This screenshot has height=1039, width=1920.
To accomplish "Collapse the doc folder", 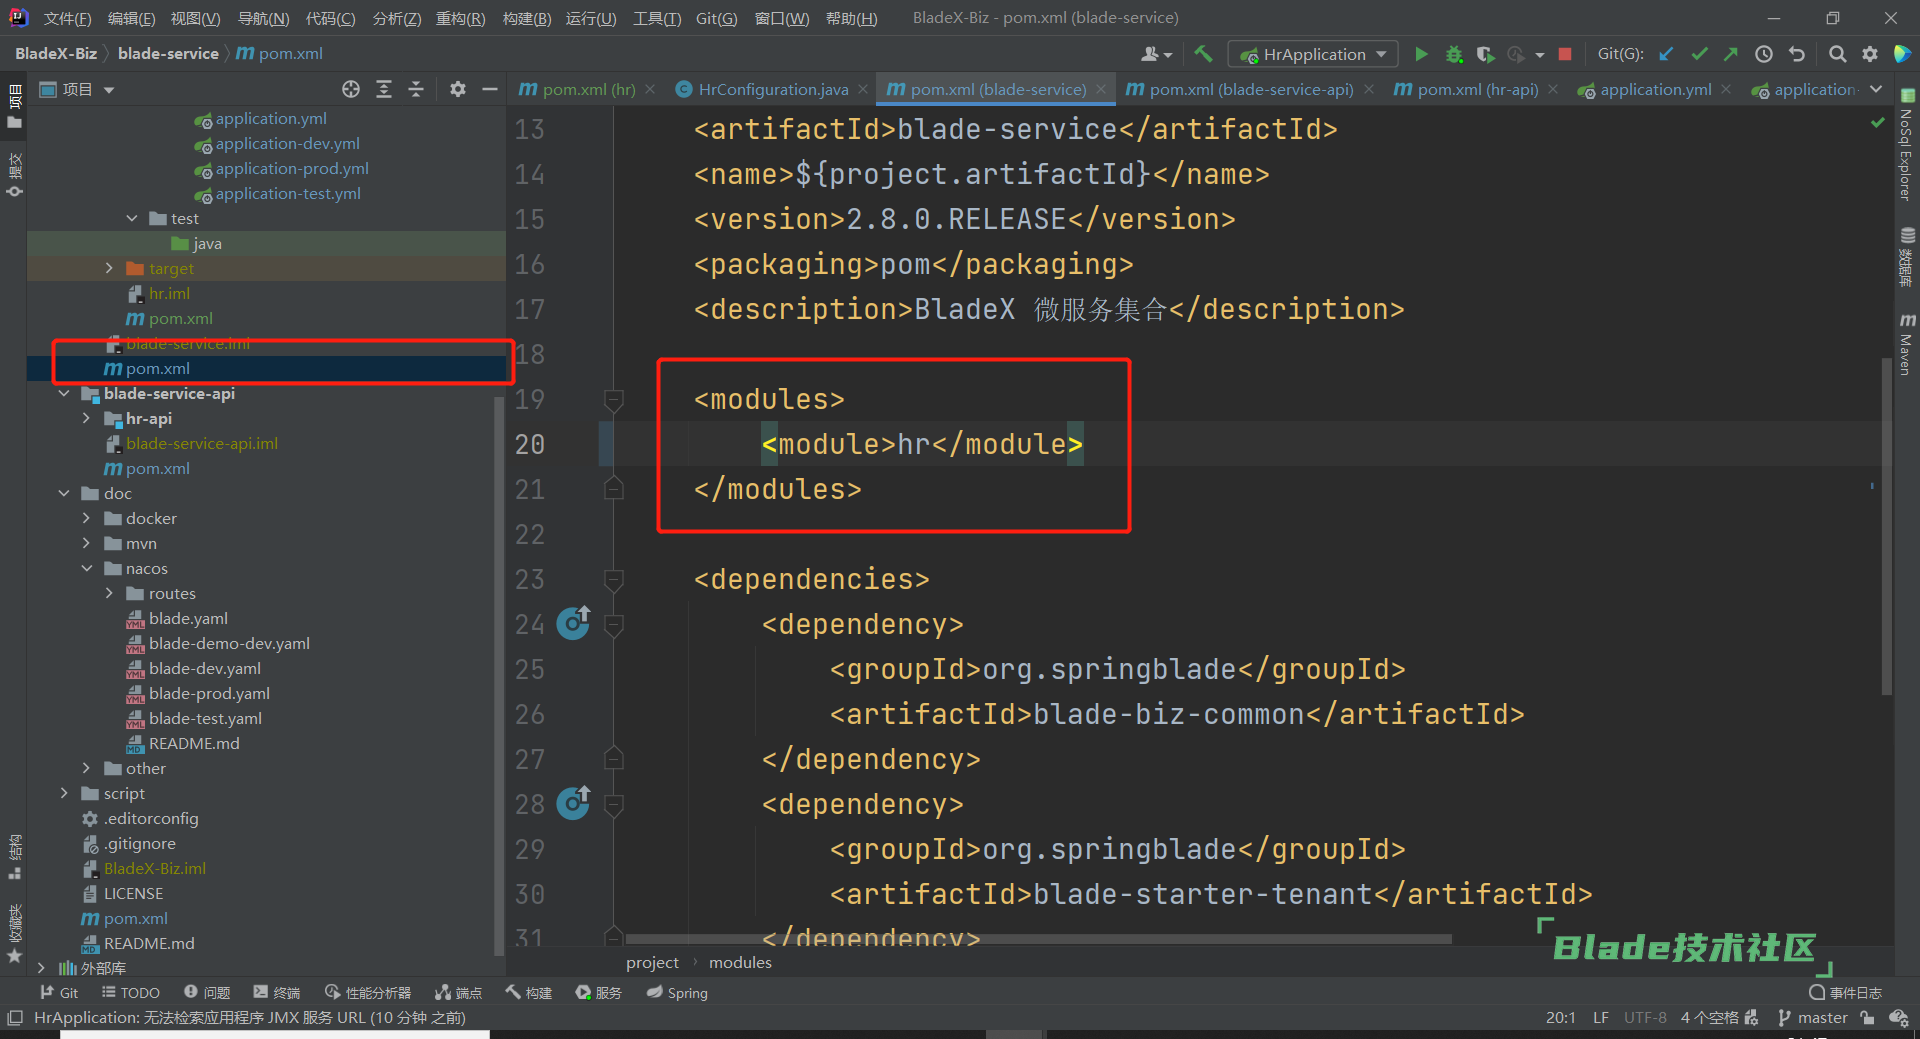I will click(64, 493).
